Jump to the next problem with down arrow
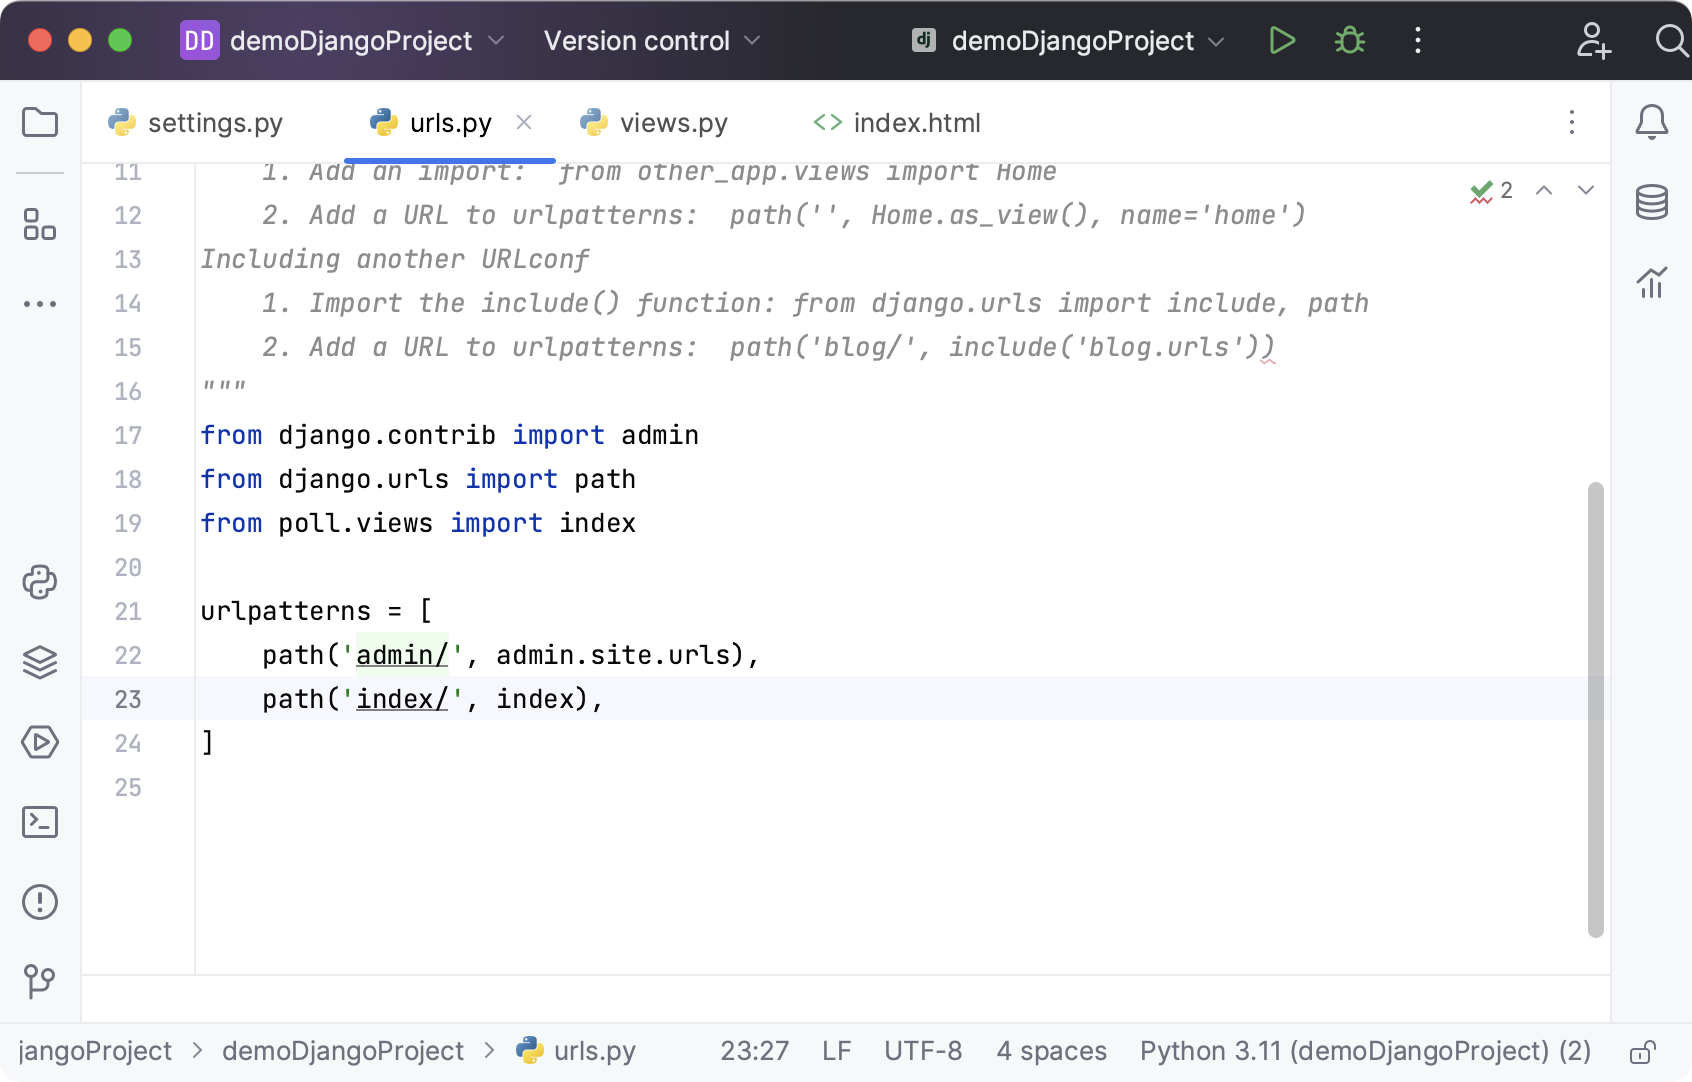 [1585, 190]
